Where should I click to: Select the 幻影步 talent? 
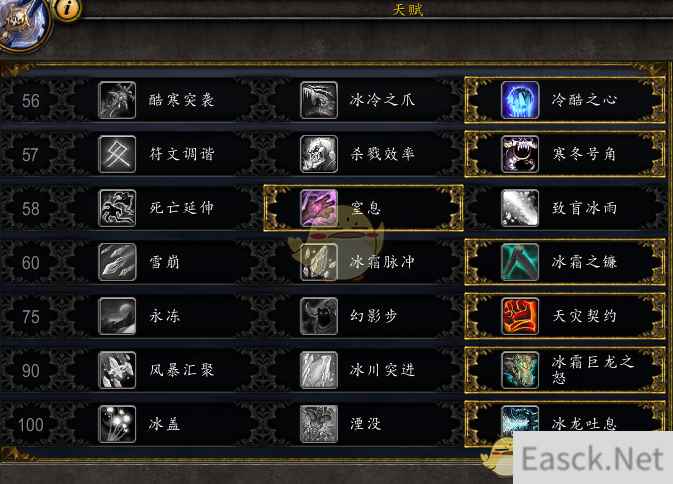(x=364, y=316)
